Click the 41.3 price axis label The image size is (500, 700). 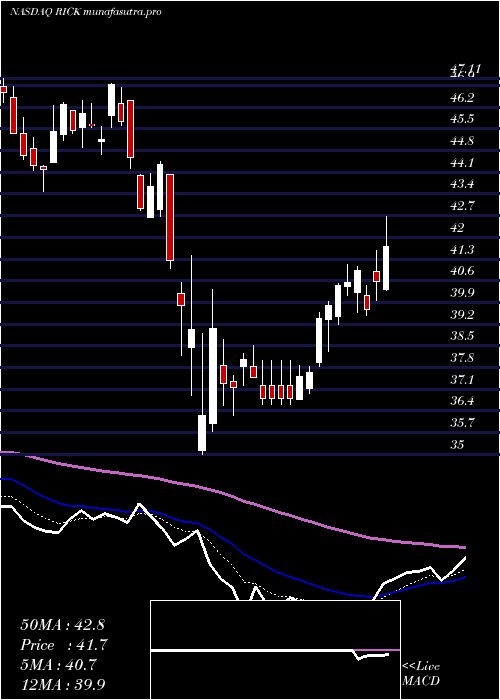coord(462,249)
